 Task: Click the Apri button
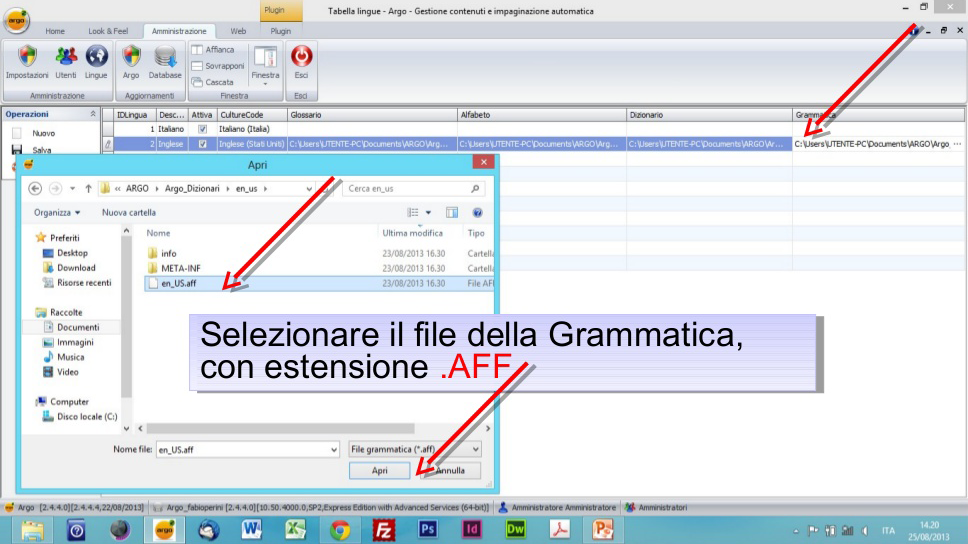pos(380,471)
